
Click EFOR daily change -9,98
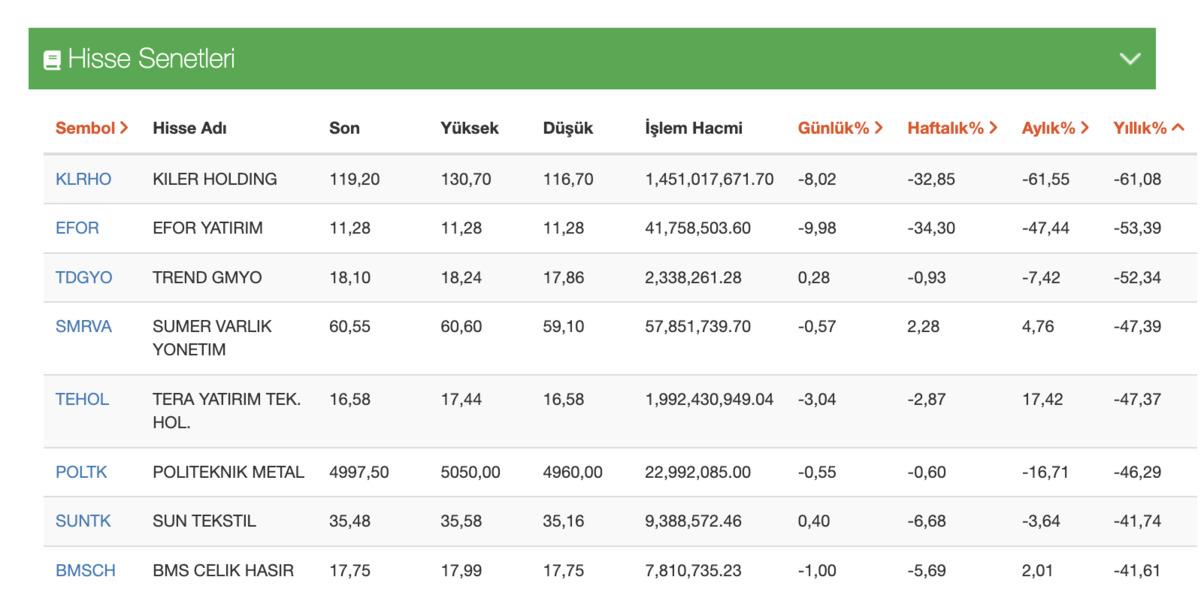(817, 228)
